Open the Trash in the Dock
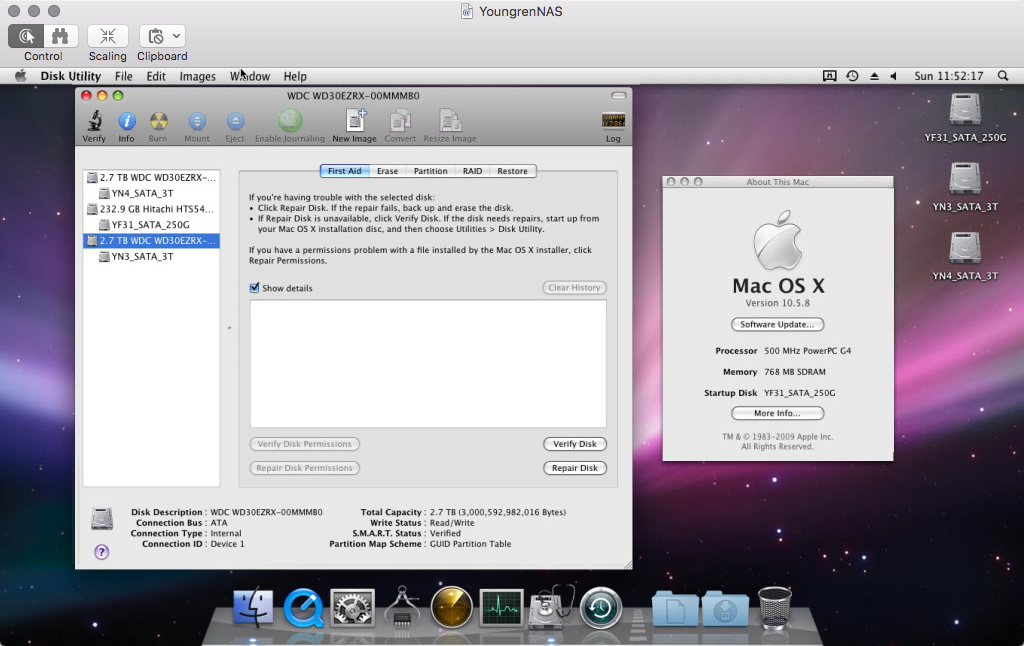The width and height of the screenshot is (1024, 646). [x=774, y=607]
